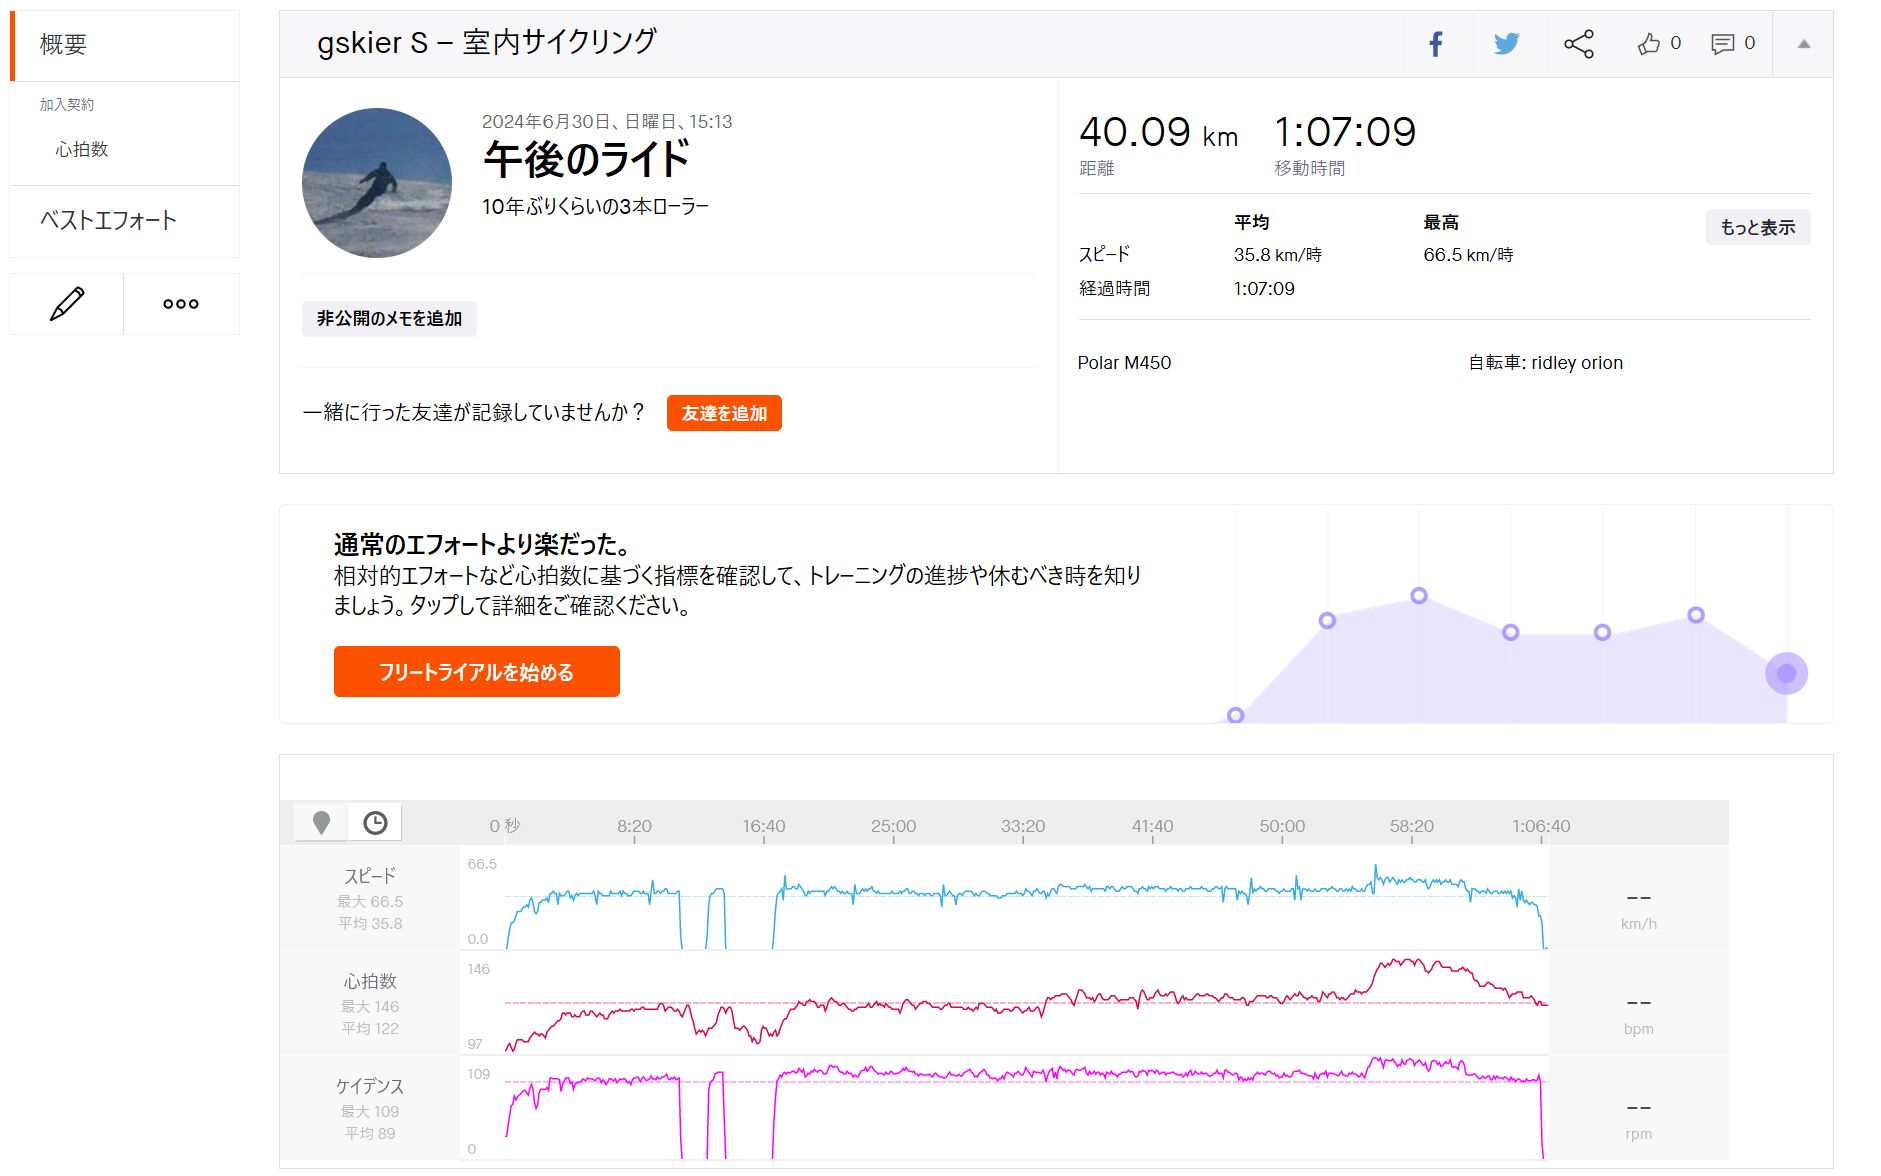Open comments via speech bubble icon
Screen dimensions: 1881x1176
coord(1722,44)
